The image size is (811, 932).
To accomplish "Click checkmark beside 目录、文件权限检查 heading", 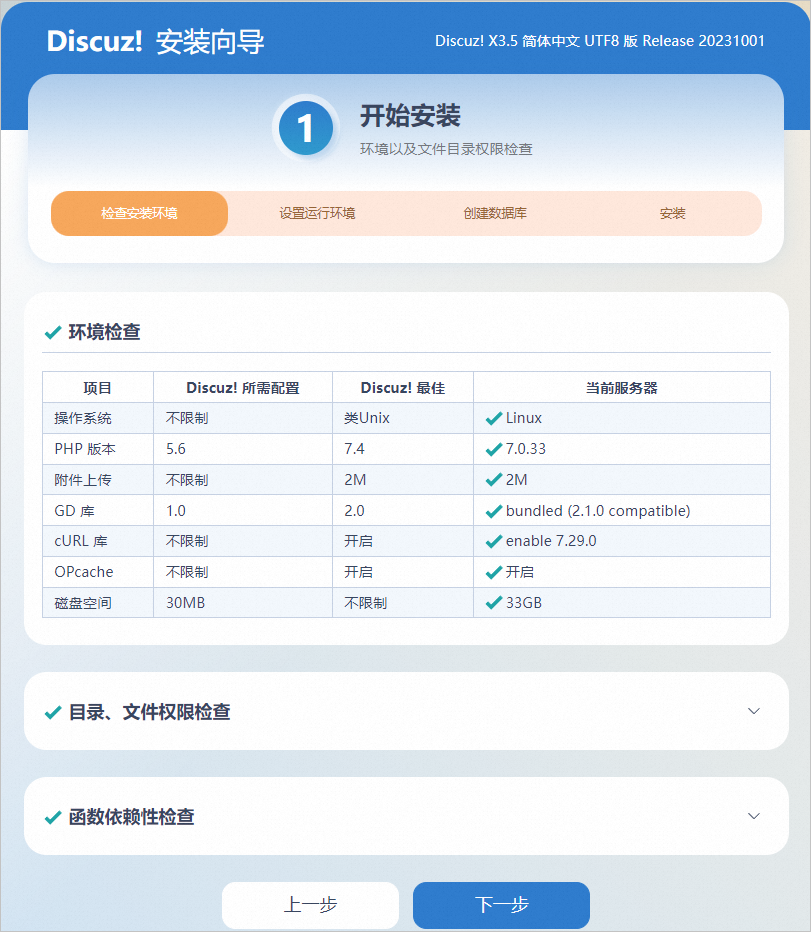I will [53, 712].
